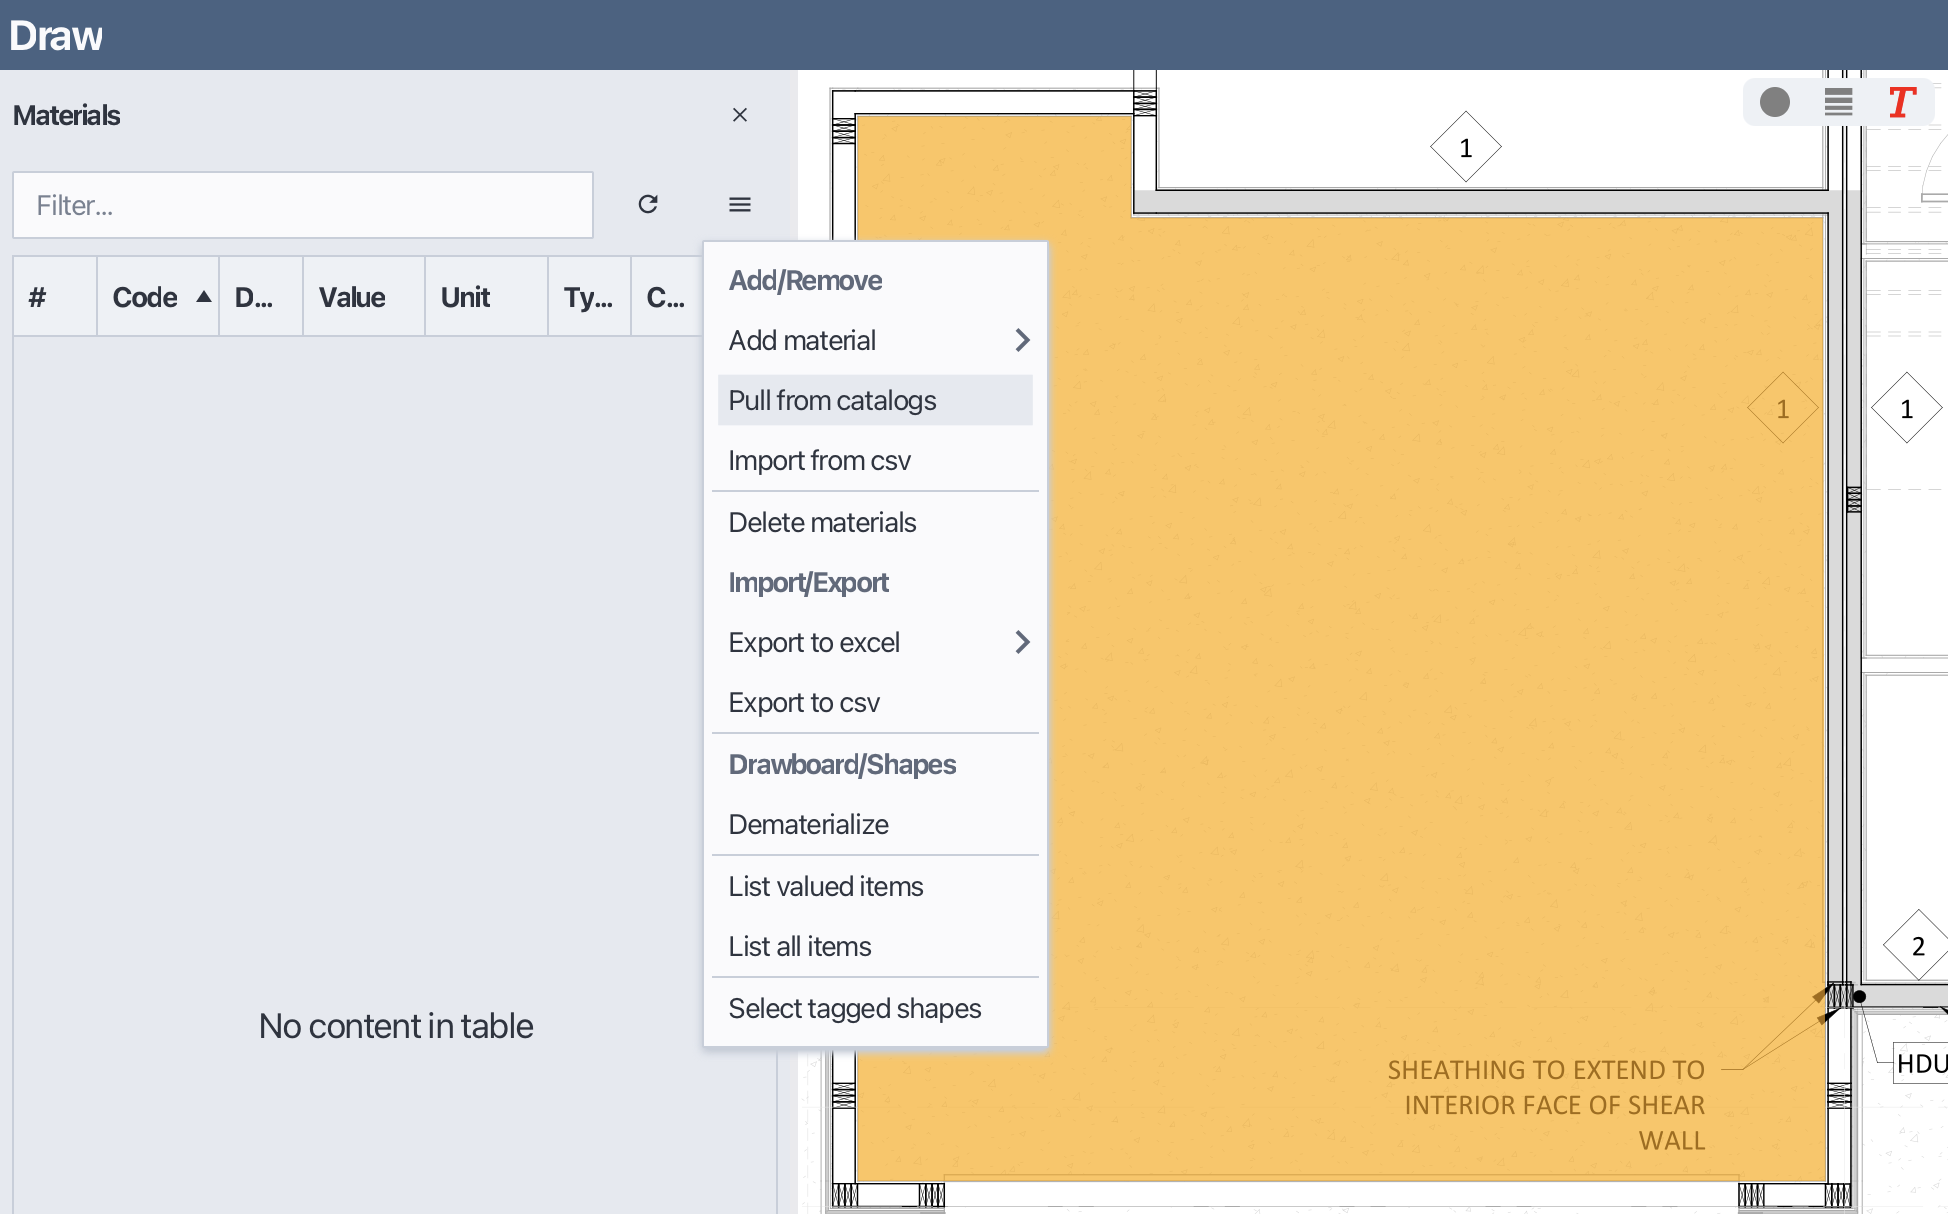Click the Filter input field
Viewport: 1948px width, 1214px height.
tap(302, 205)
